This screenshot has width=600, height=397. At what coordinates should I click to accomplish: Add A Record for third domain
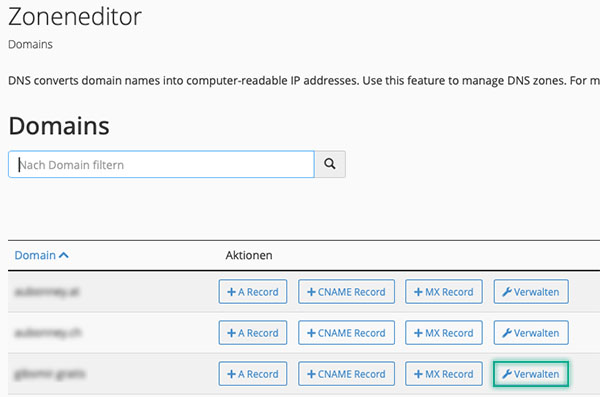tap(253, 374)
